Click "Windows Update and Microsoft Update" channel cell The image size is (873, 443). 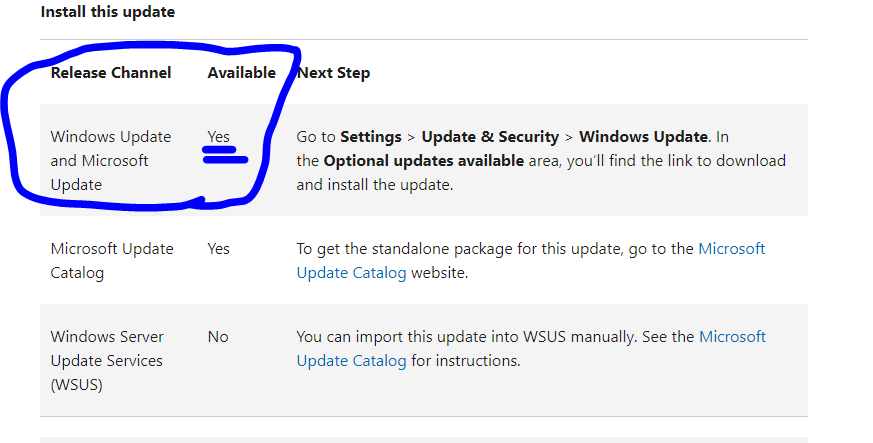tap(111, 160)
